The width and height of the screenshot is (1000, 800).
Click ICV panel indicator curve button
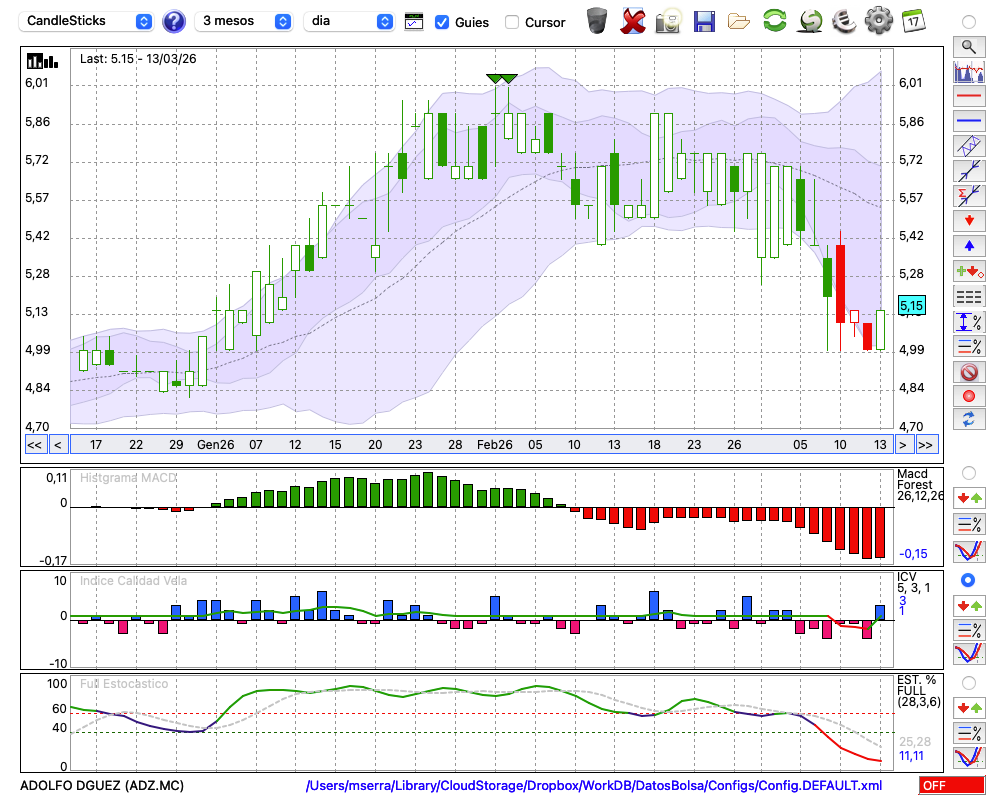(969, 654)
